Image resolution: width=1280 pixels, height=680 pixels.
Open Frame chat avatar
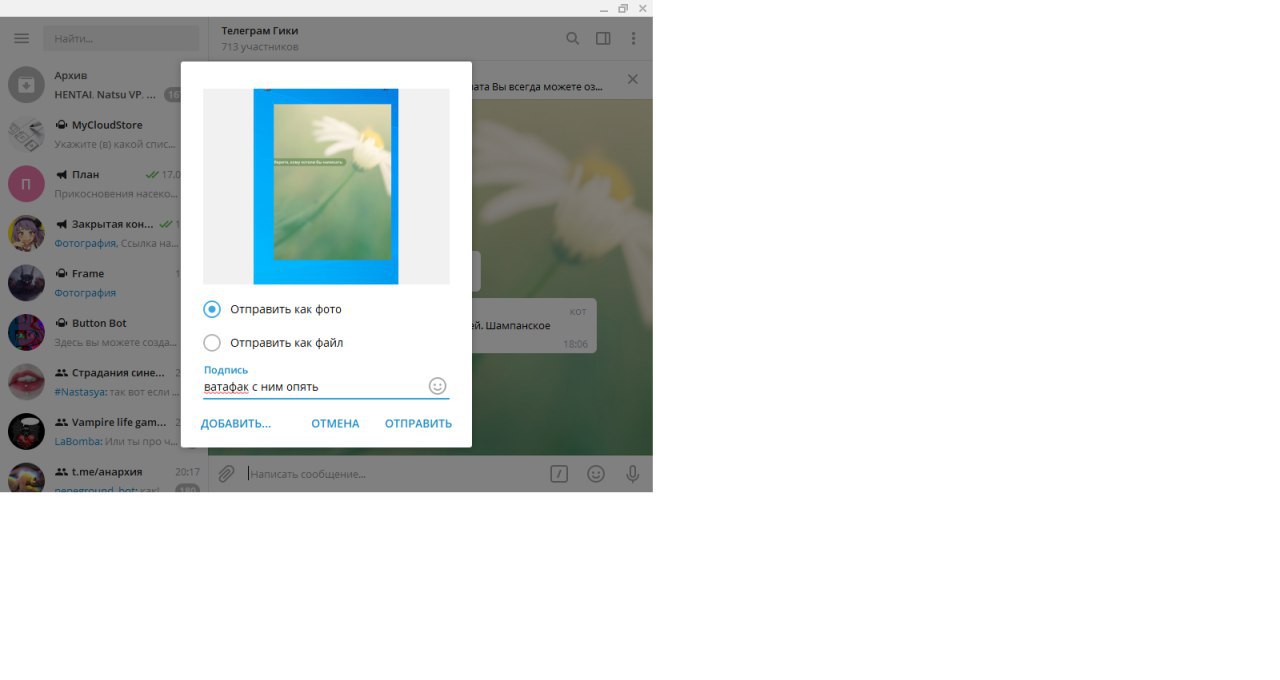point(27,283)
